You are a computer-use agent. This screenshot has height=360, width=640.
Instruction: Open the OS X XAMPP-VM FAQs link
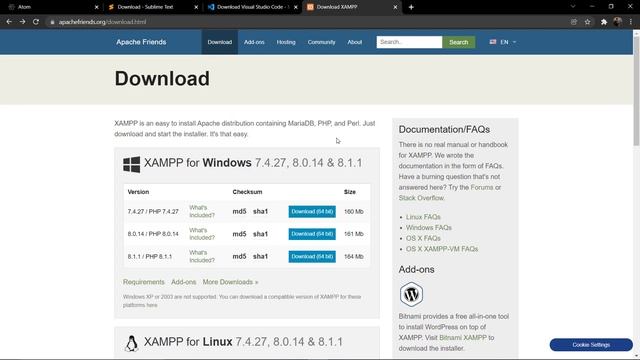point(442,249)
